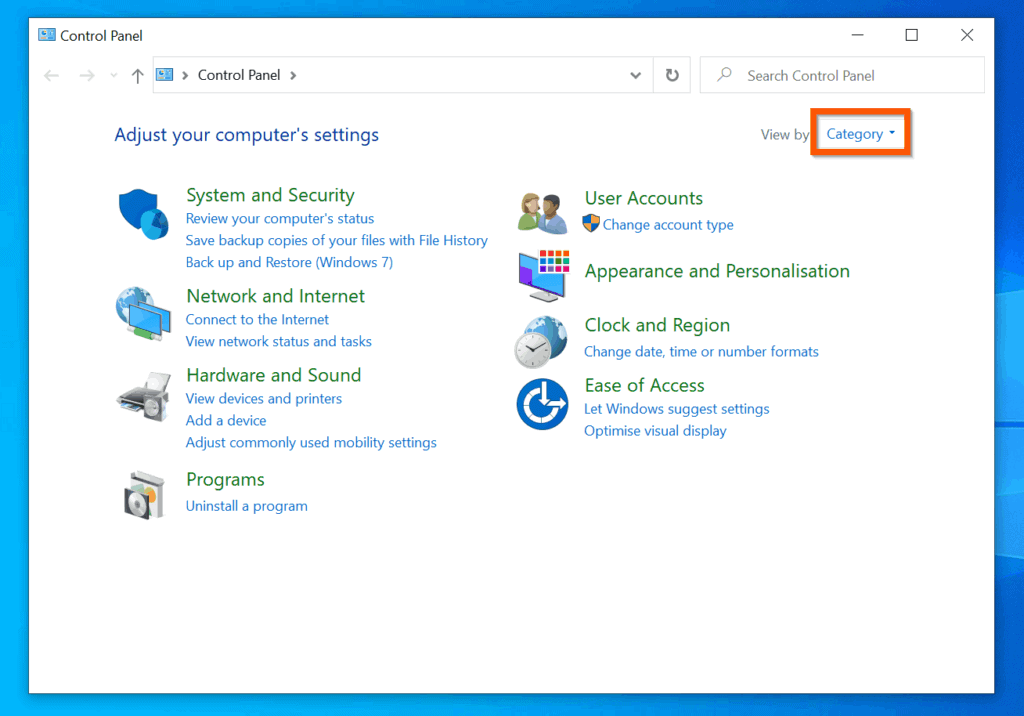Screen dimensions: 1024x716
Task: Open the User Accounts people icon
Action: click(542, 213)
